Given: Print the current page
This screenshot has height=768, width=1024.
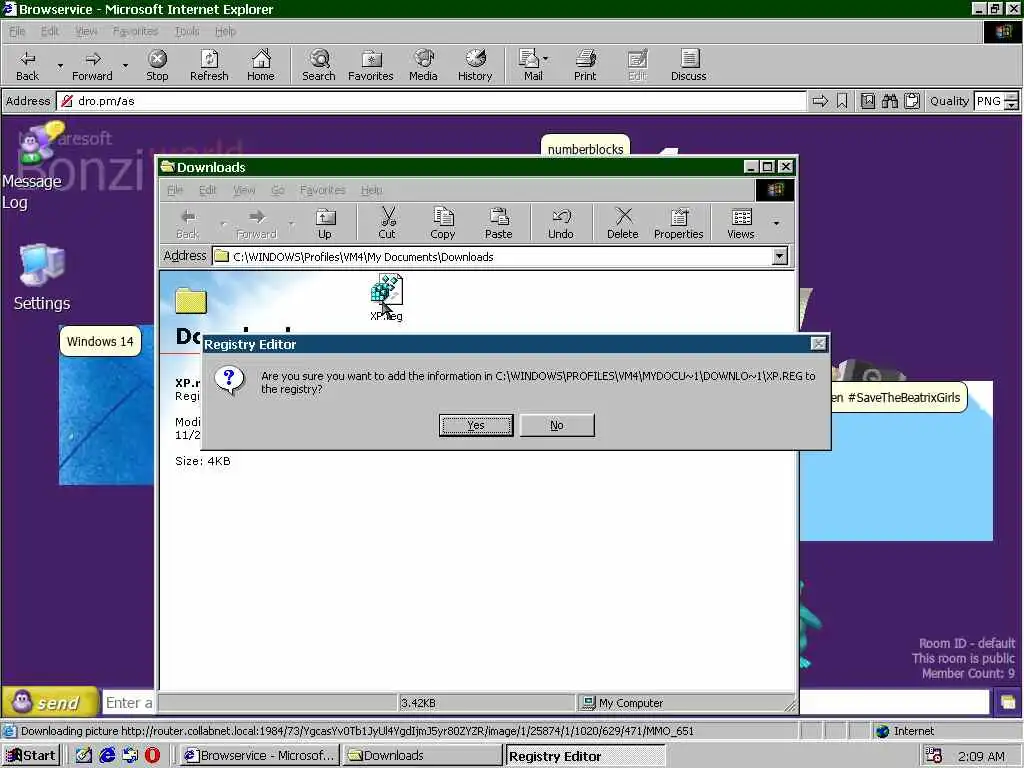Looking at the screenshot, I should [x=585, y=65].
